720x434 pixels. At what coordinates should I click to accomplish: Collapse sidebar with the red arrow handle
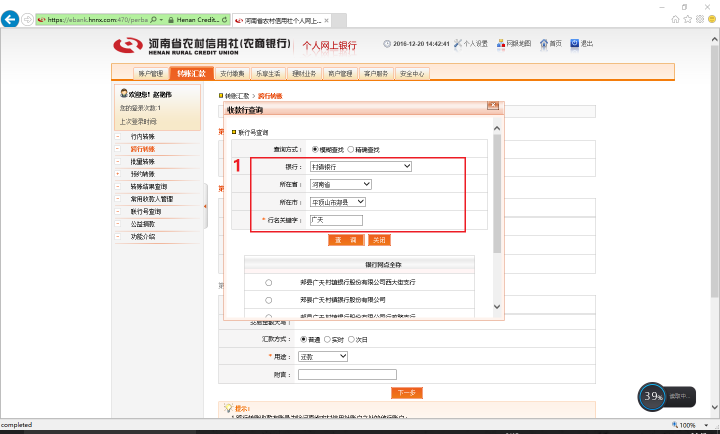(x=205, y=207)
